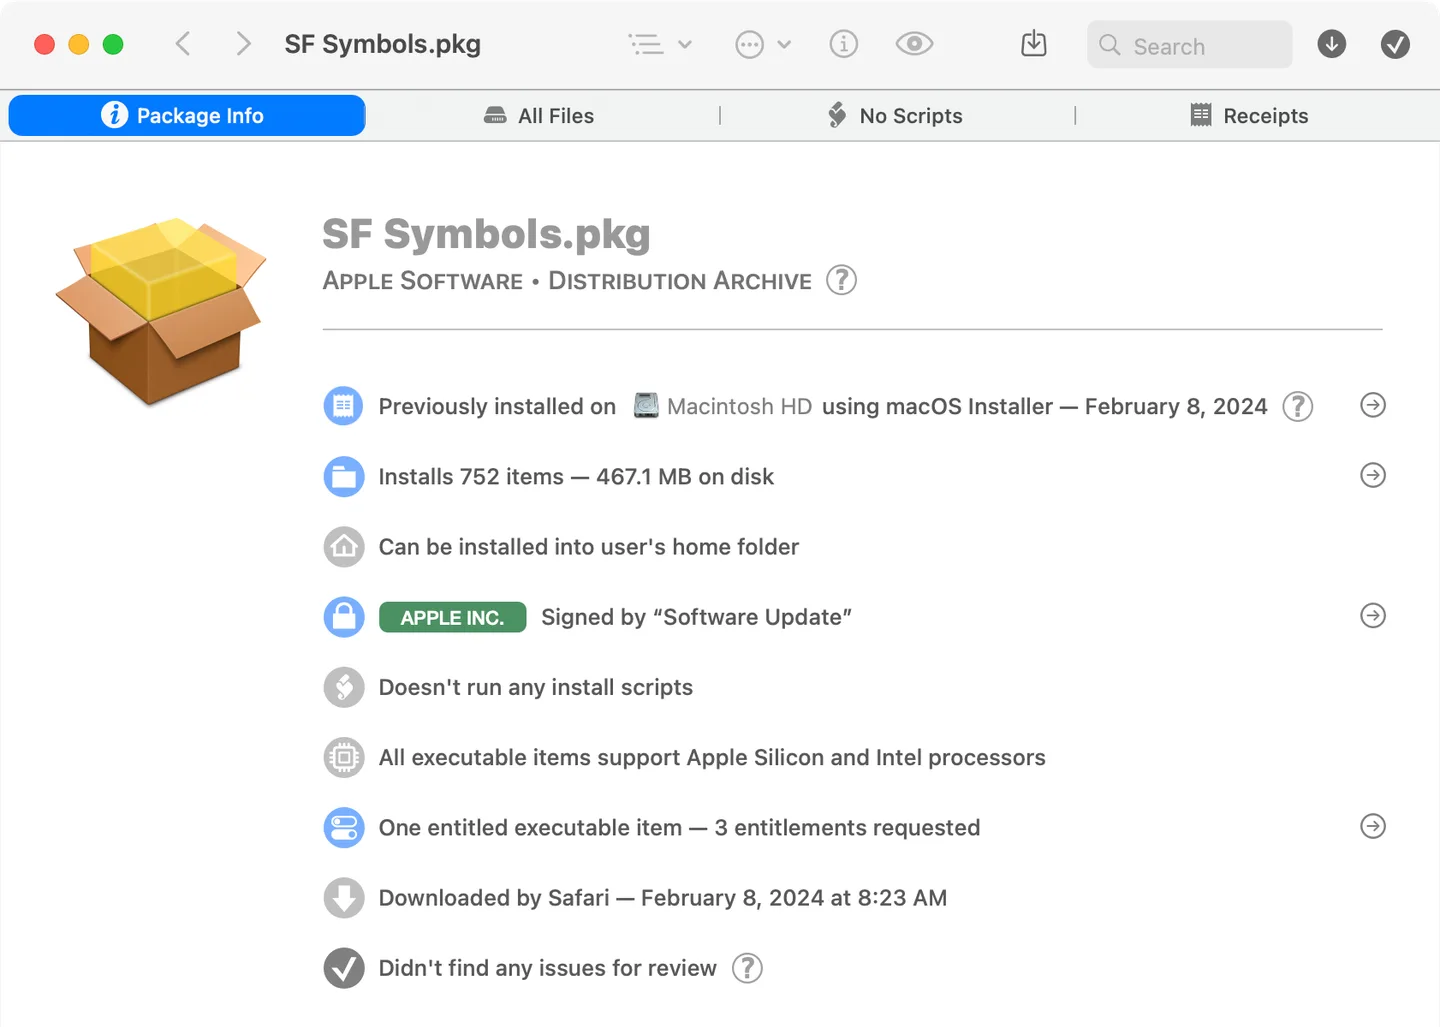Click the SF Symbols package box icon
This screenshot has width=1440, height=1027.
(x=161, y=311)
